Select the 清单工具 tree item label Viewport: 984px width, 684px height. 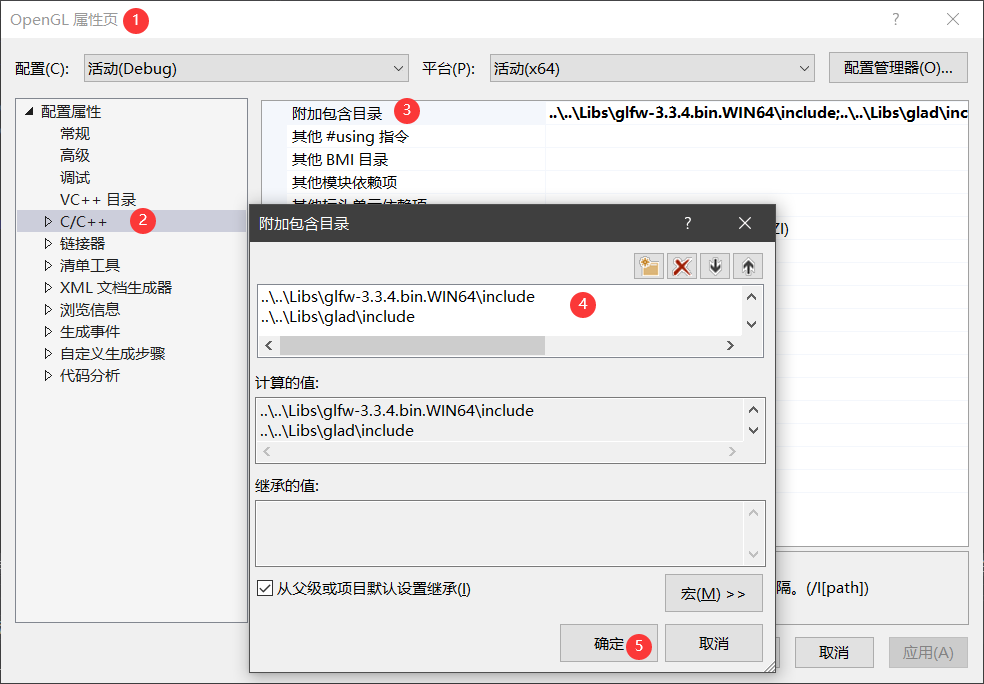[90, 265]
